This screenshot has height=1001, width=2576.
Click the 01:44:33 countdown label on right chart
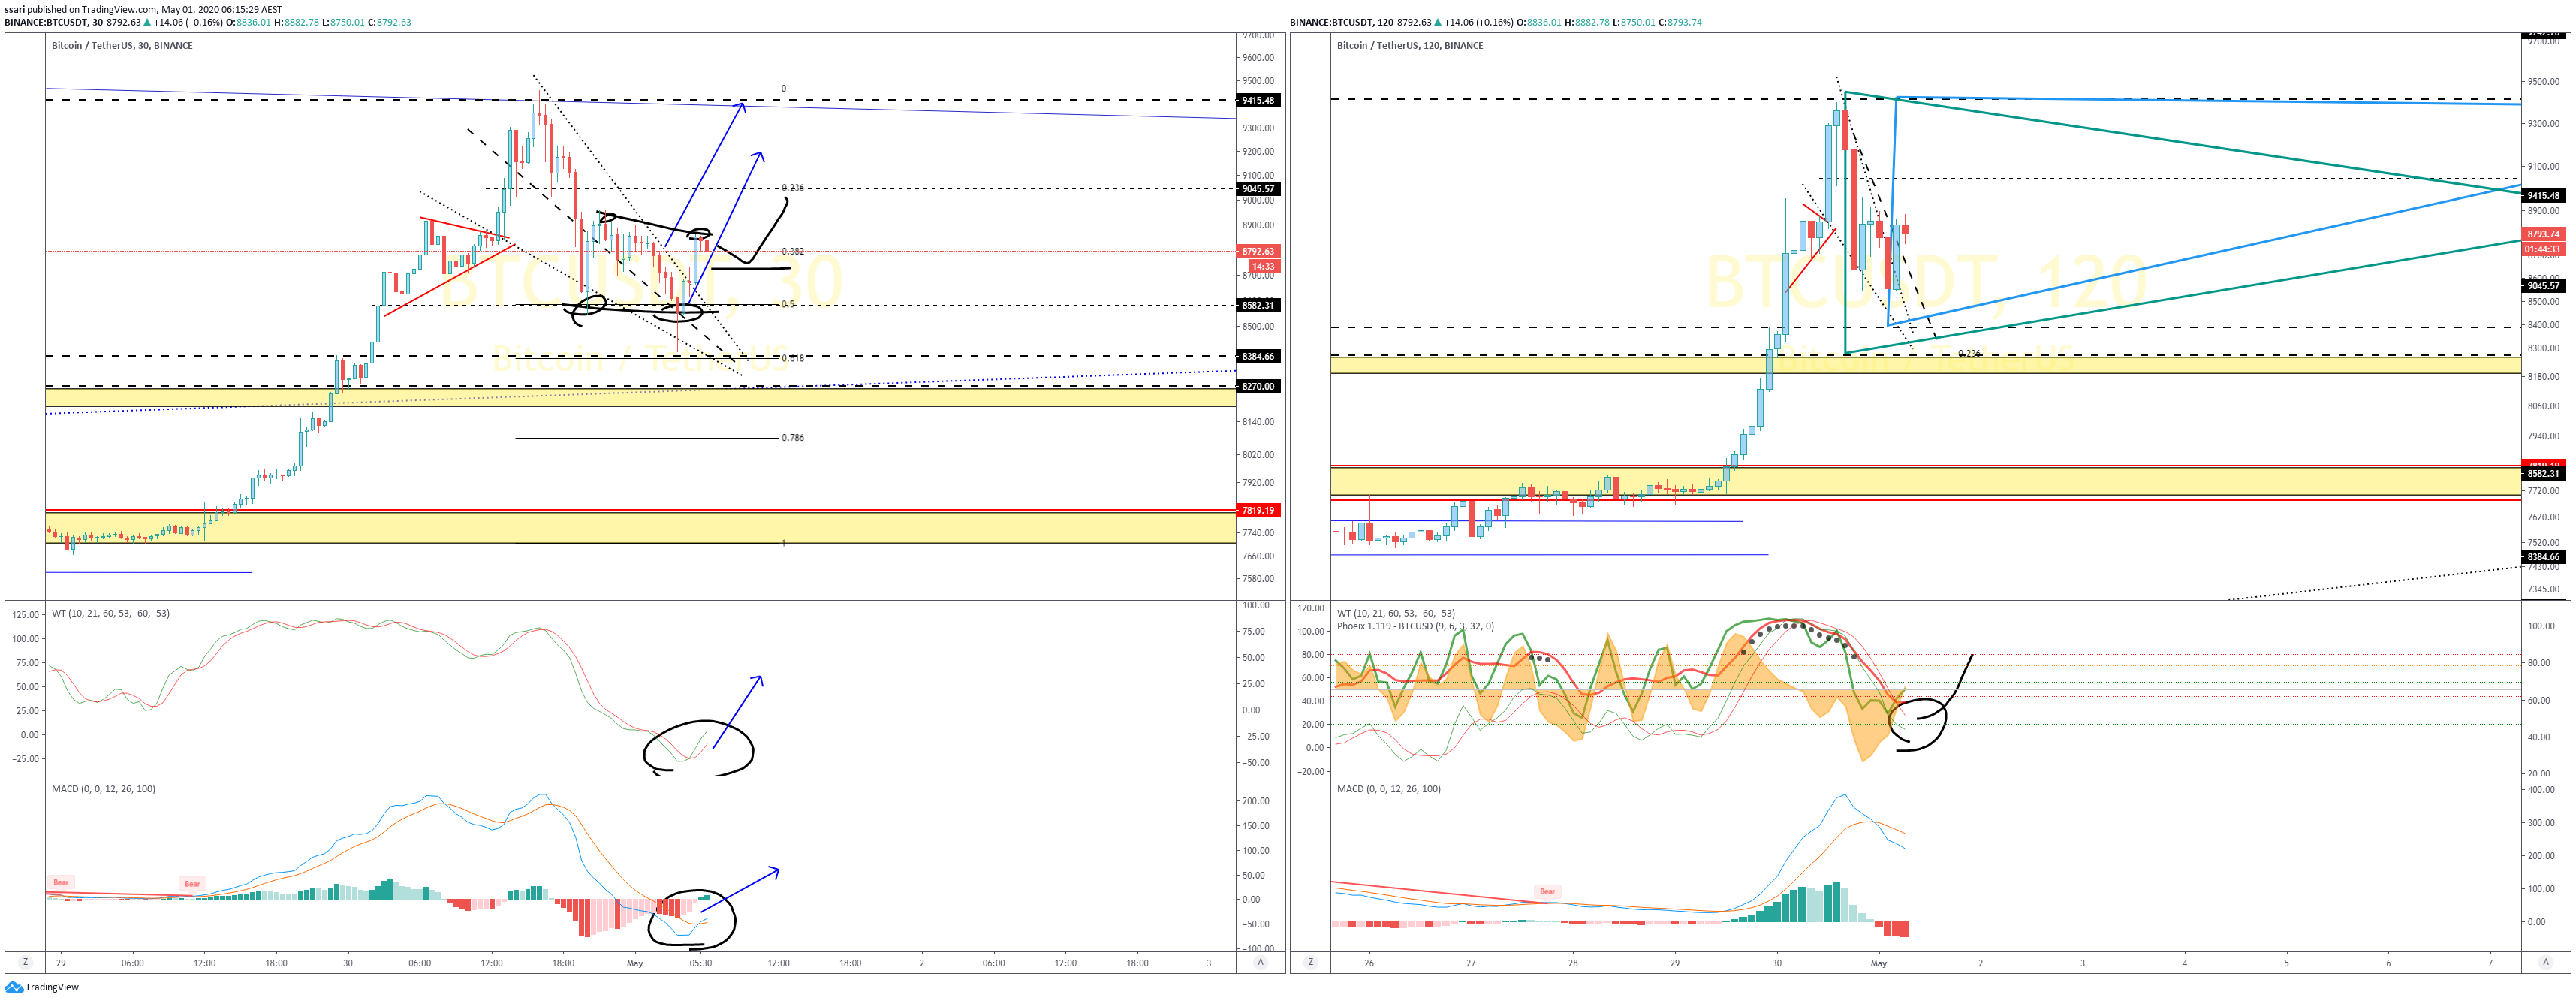[2543, 249]
